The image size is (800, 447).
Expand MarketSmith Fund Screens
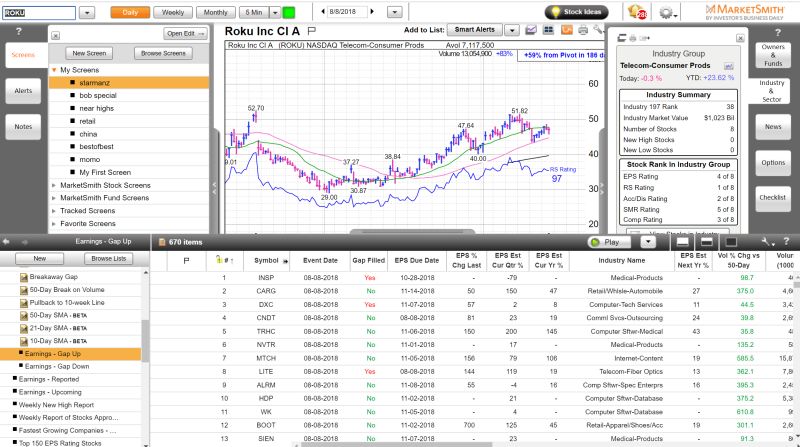tap(54, 198)
